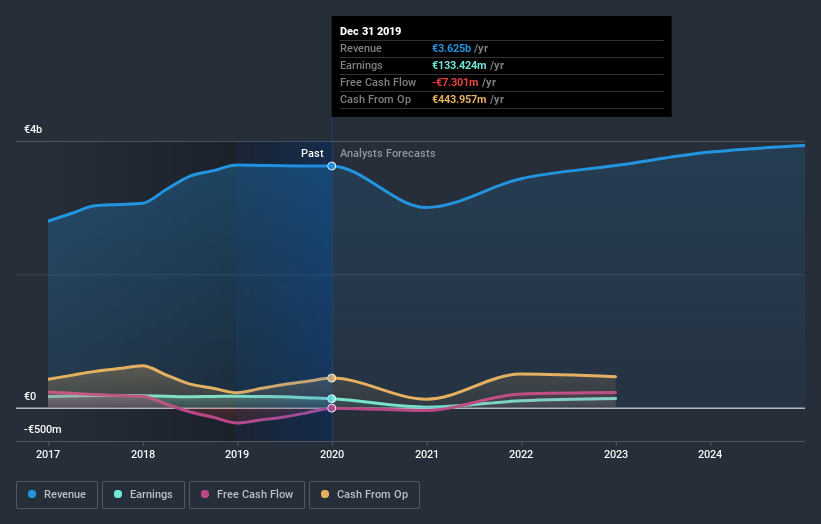Viewport: 821px width, 524px height.
Task: Click the pink Free Cash Flow data point at 2020
Action: [x=331, y=408]
